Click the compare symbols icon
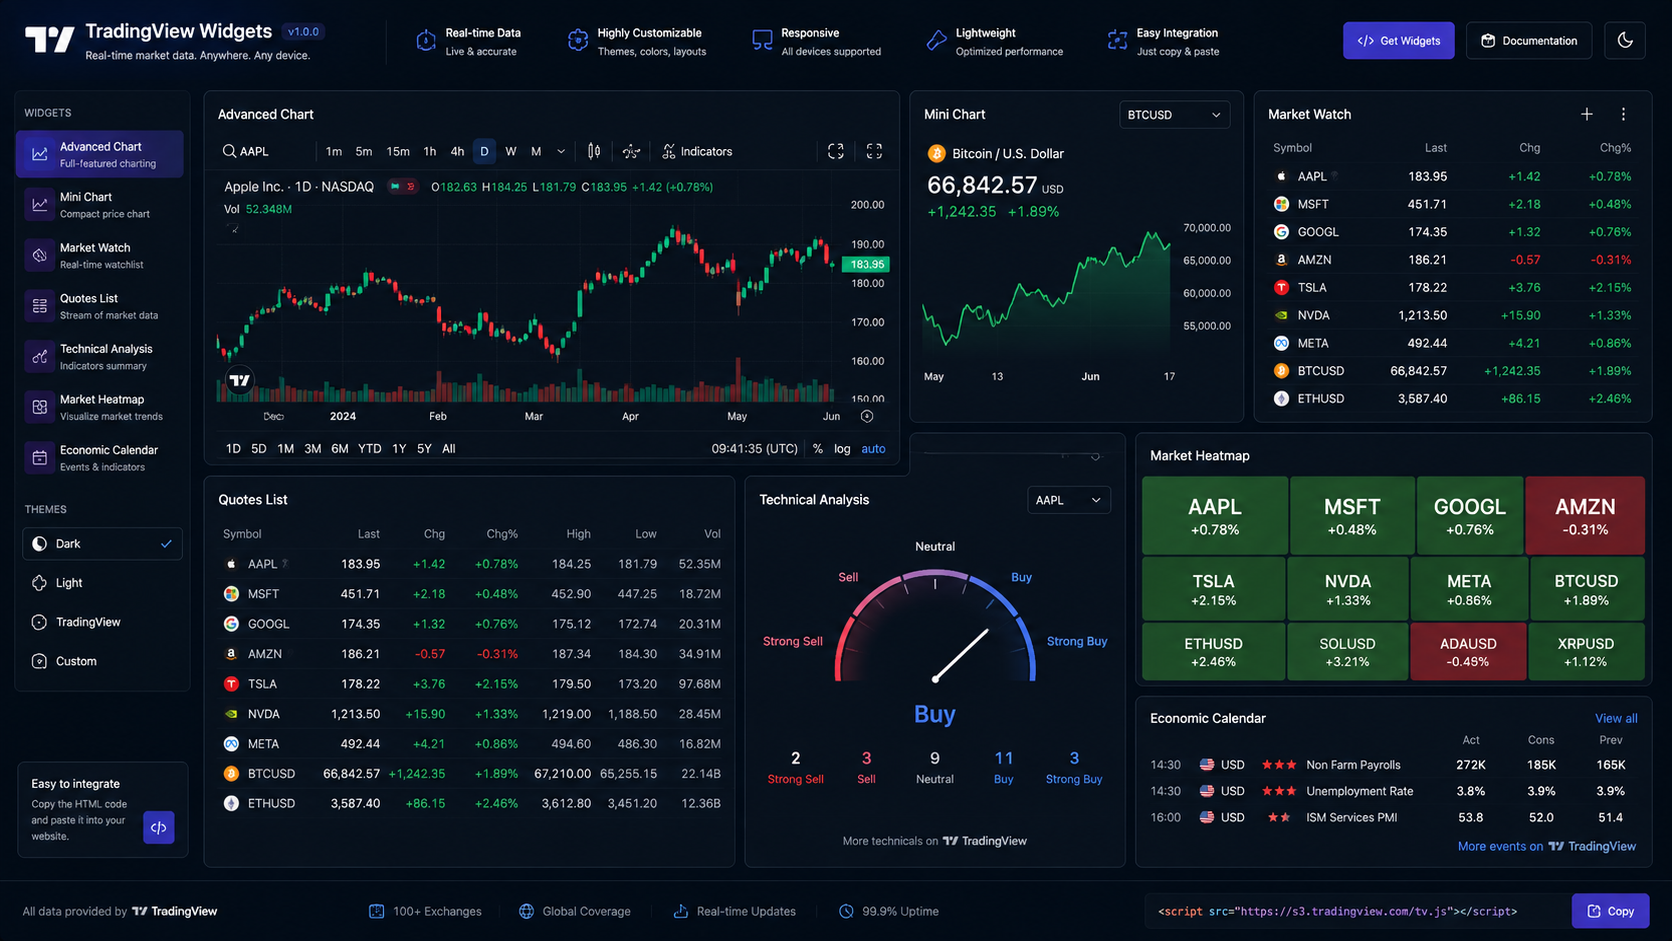Viewport: 1672px width, 941px height. point(631,151)
